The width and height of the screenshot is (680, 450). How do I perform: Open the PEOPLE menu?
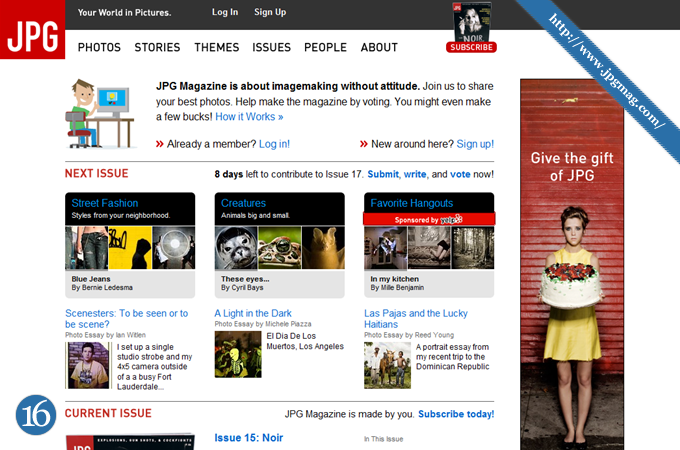pos(325,47)
